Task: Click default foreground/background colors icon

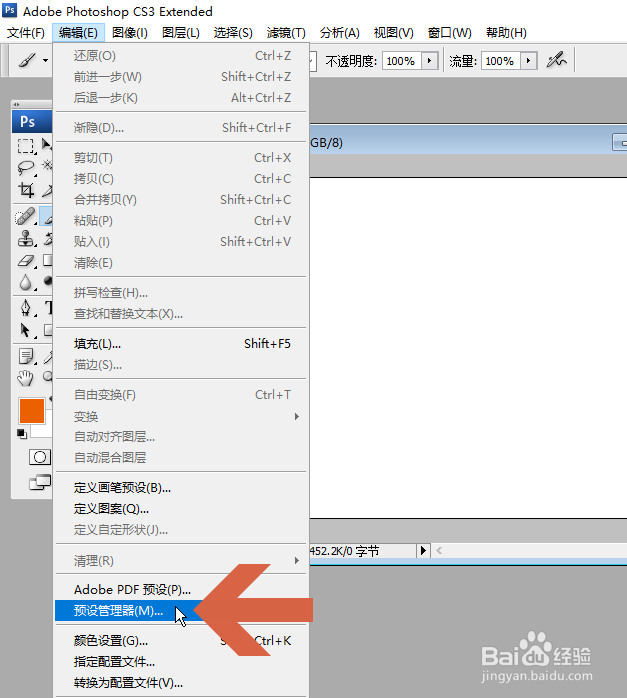Action: coord(22,434)
